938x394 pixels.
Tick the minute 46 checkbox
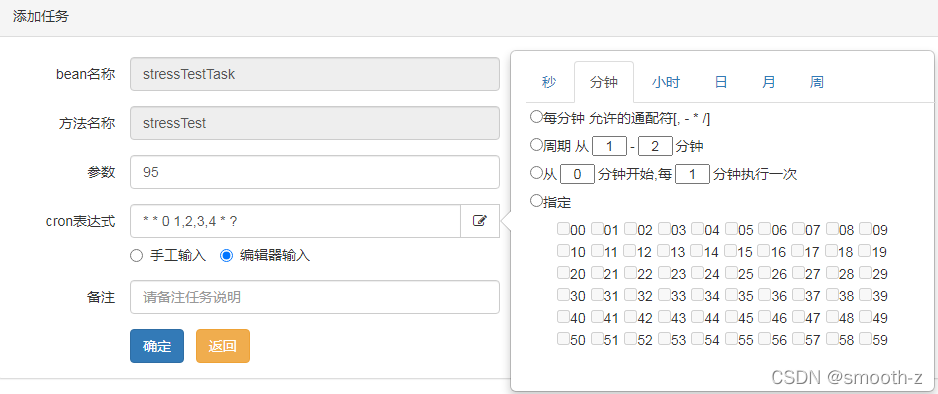(765, 317)
